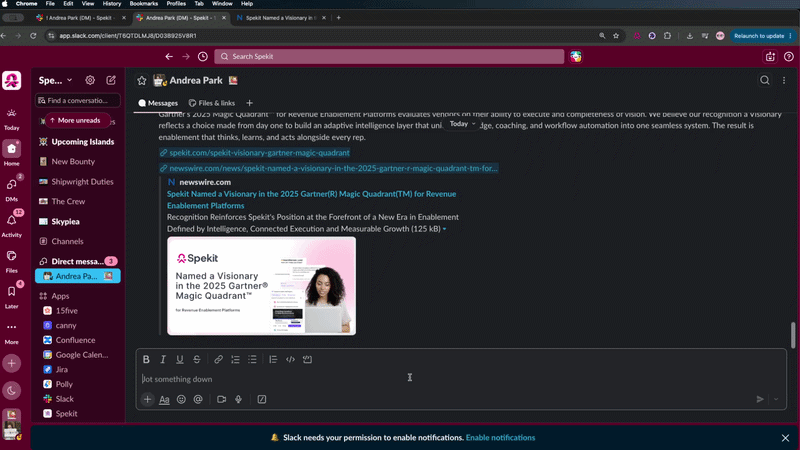Viewport: 800px width, 450px height.
Task: Open the Files sidebar view
Action: point(11,260)
